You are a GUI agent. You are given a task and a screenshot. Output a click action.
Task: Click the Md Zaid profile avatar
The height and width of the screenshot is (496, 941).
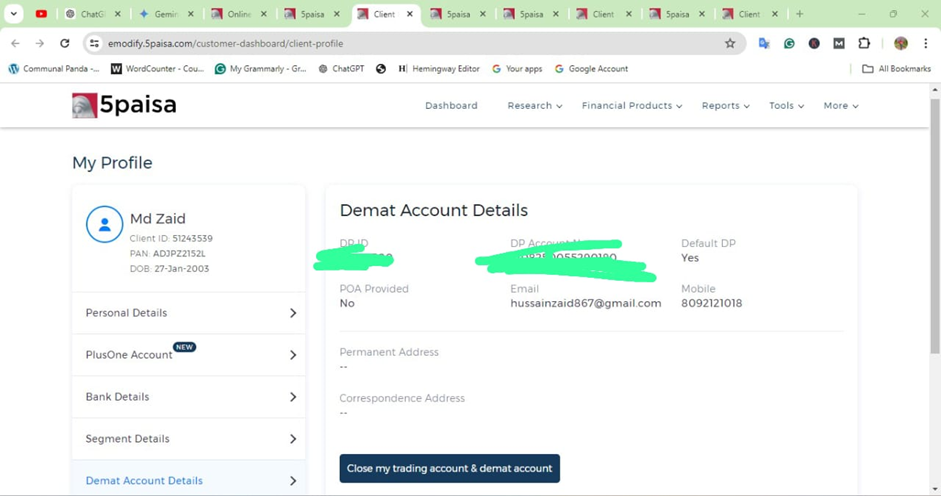pyautogui.click(x=104, y=225)
